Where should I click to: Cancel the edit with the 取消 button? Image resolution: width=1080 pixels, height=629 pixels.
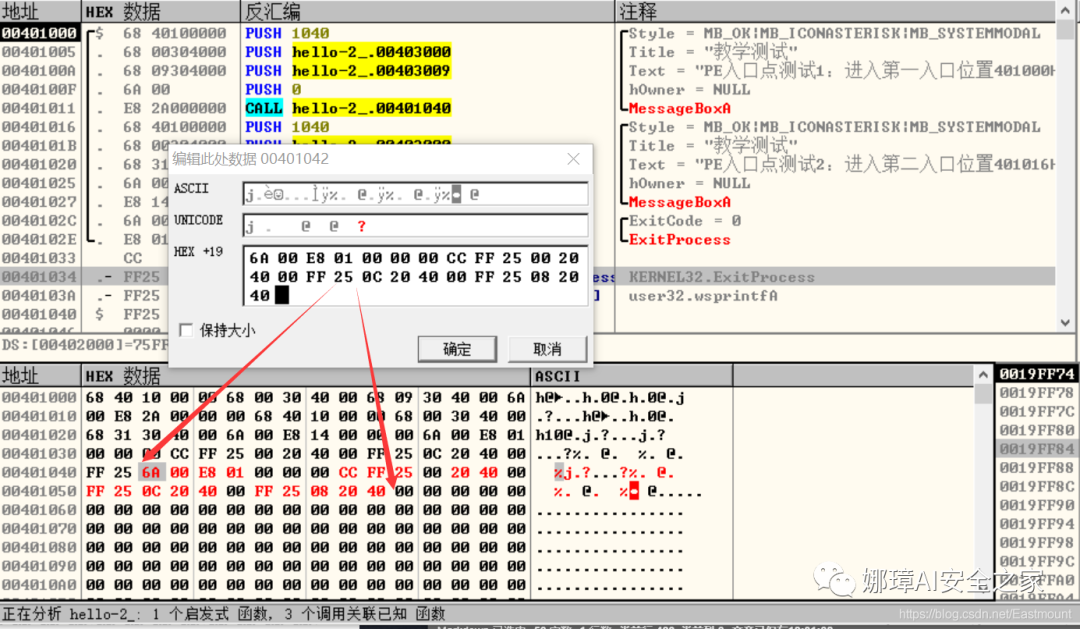point(548,349)
